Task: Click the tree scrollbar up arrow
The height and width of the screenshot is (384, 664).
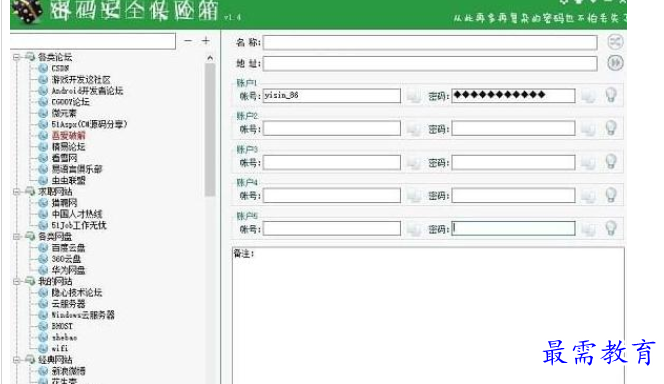Action: (x=210, y=58)
